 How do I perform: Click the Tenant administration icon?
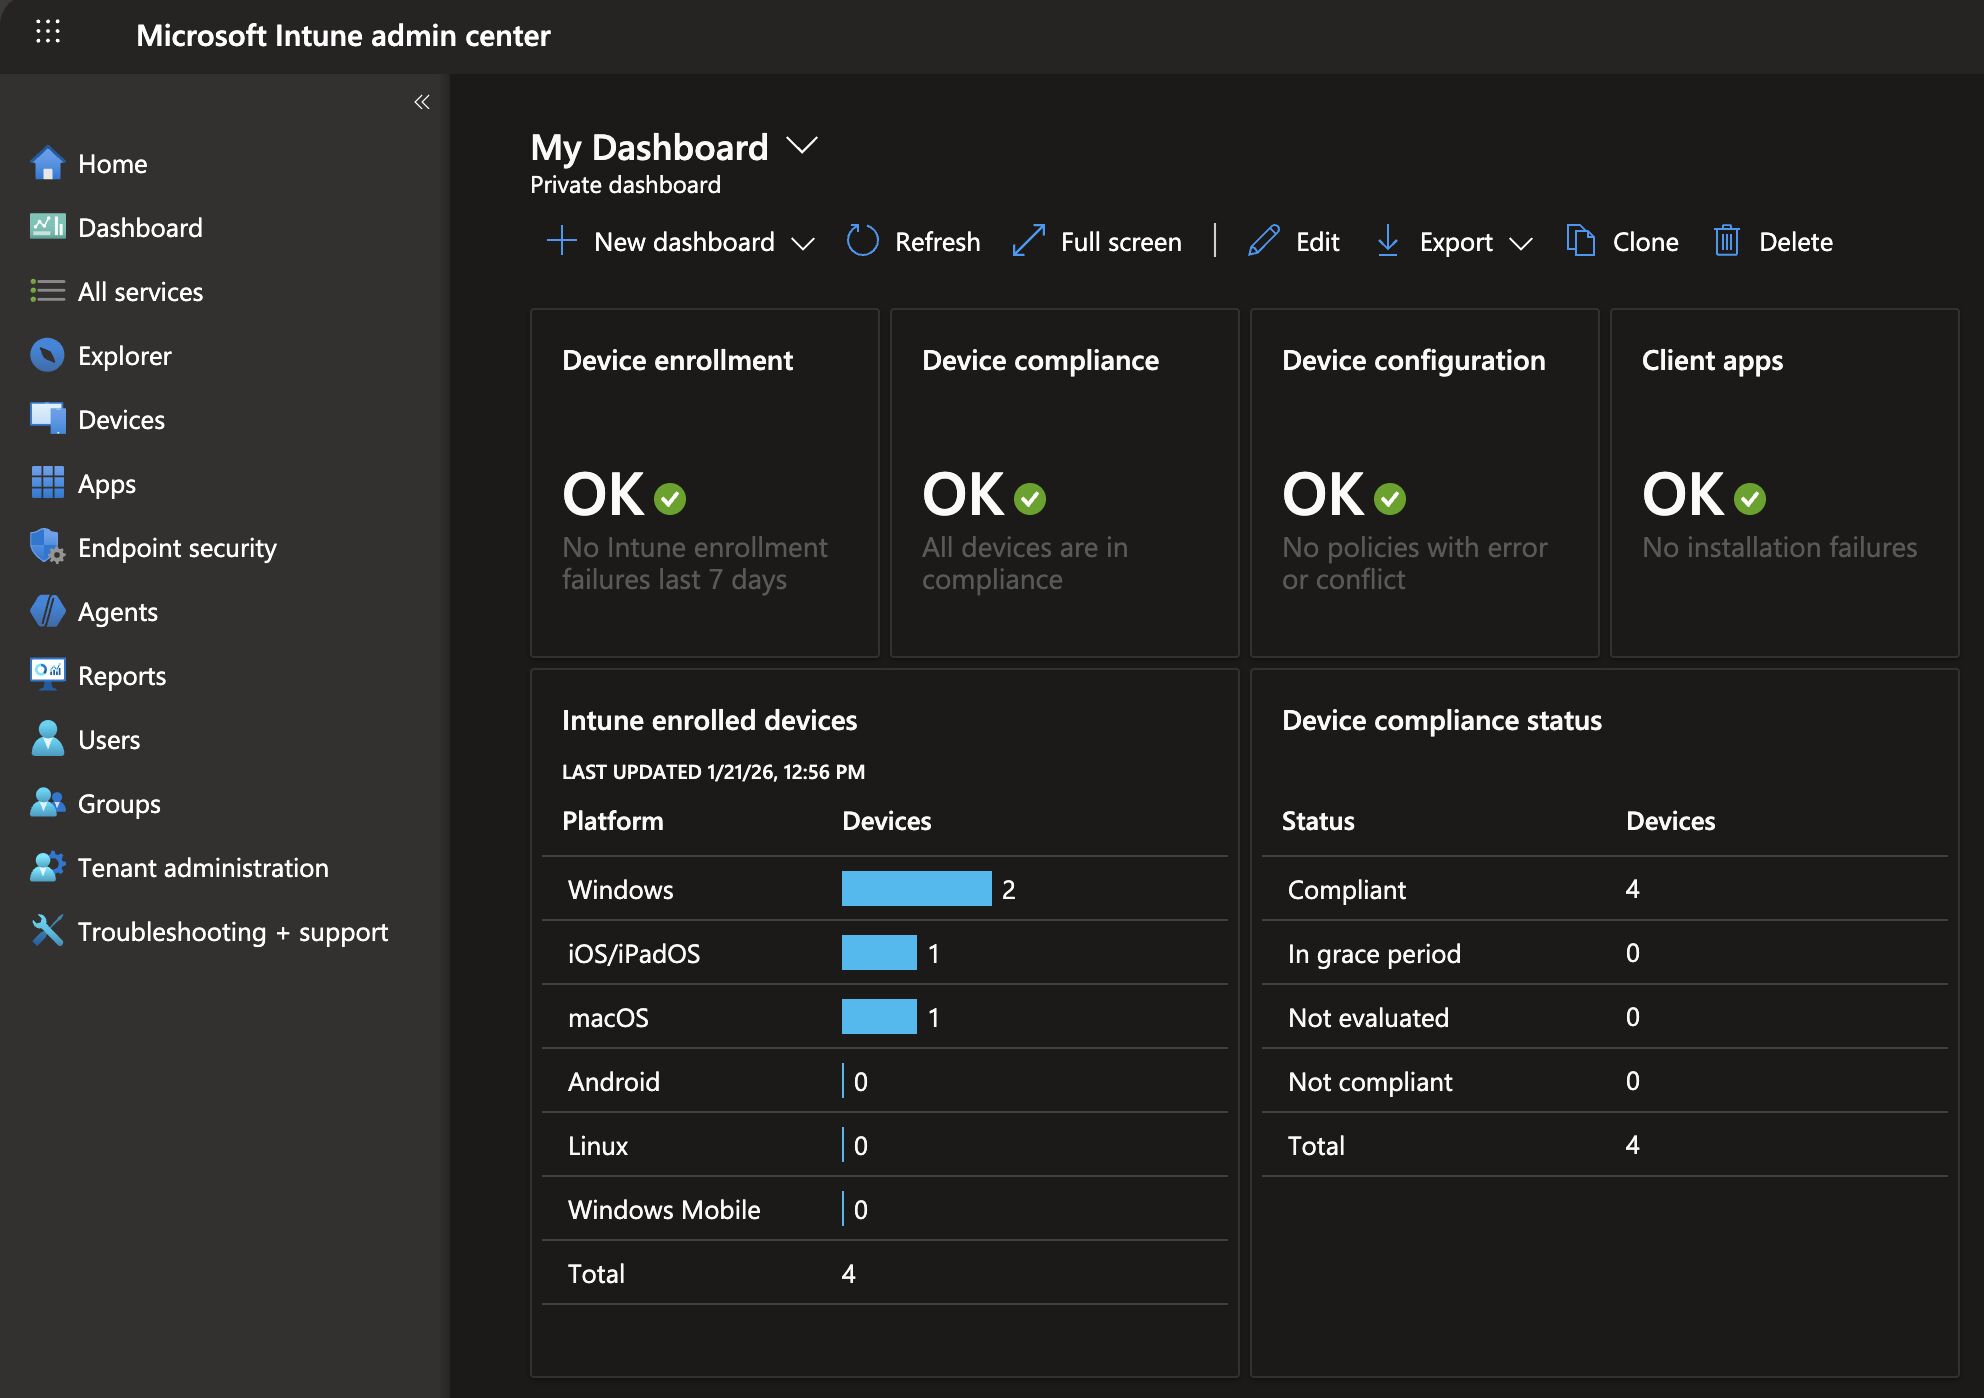47,867
